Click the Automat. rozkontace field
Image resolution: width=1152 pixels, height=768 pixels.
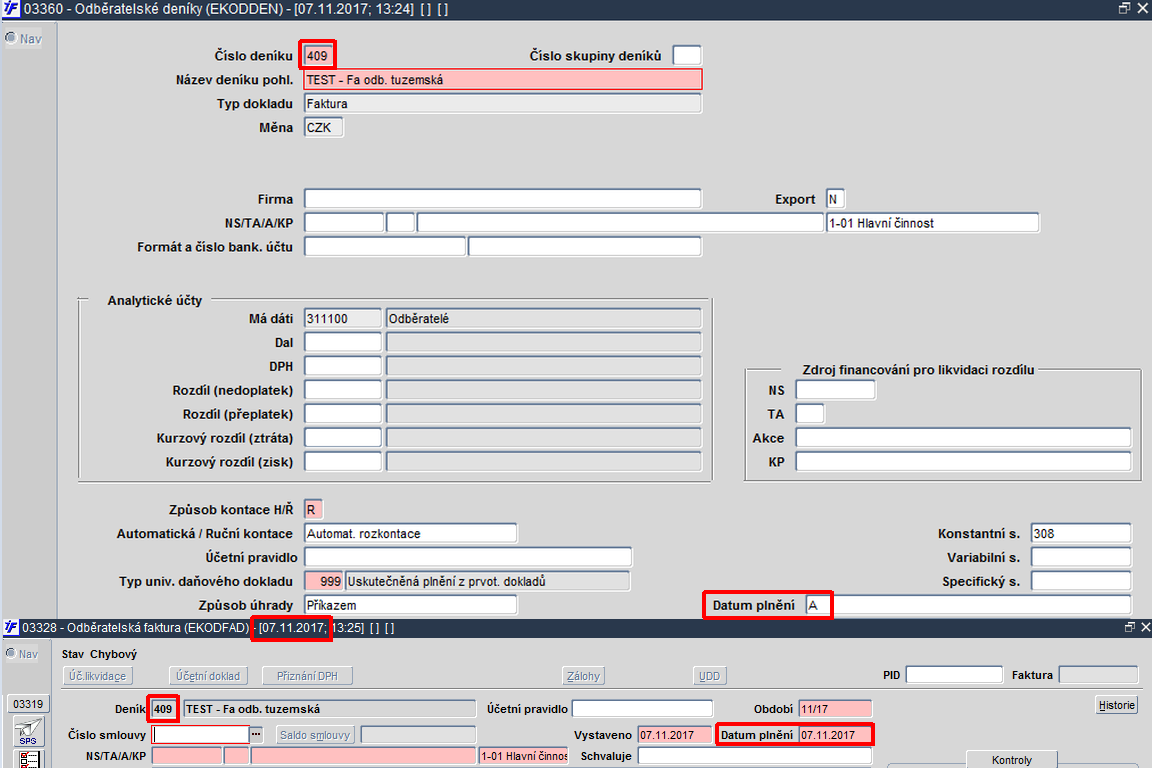click(410, 534)
